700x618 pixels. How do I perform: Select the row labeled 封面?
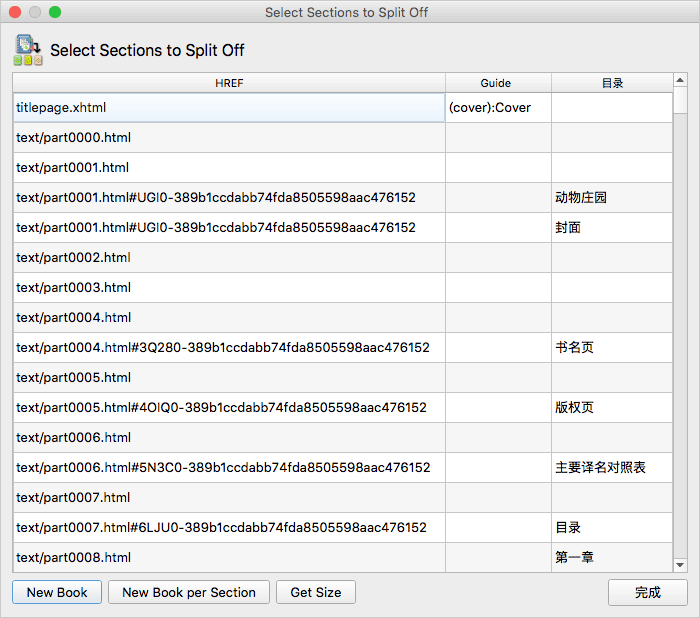[228, 228]
